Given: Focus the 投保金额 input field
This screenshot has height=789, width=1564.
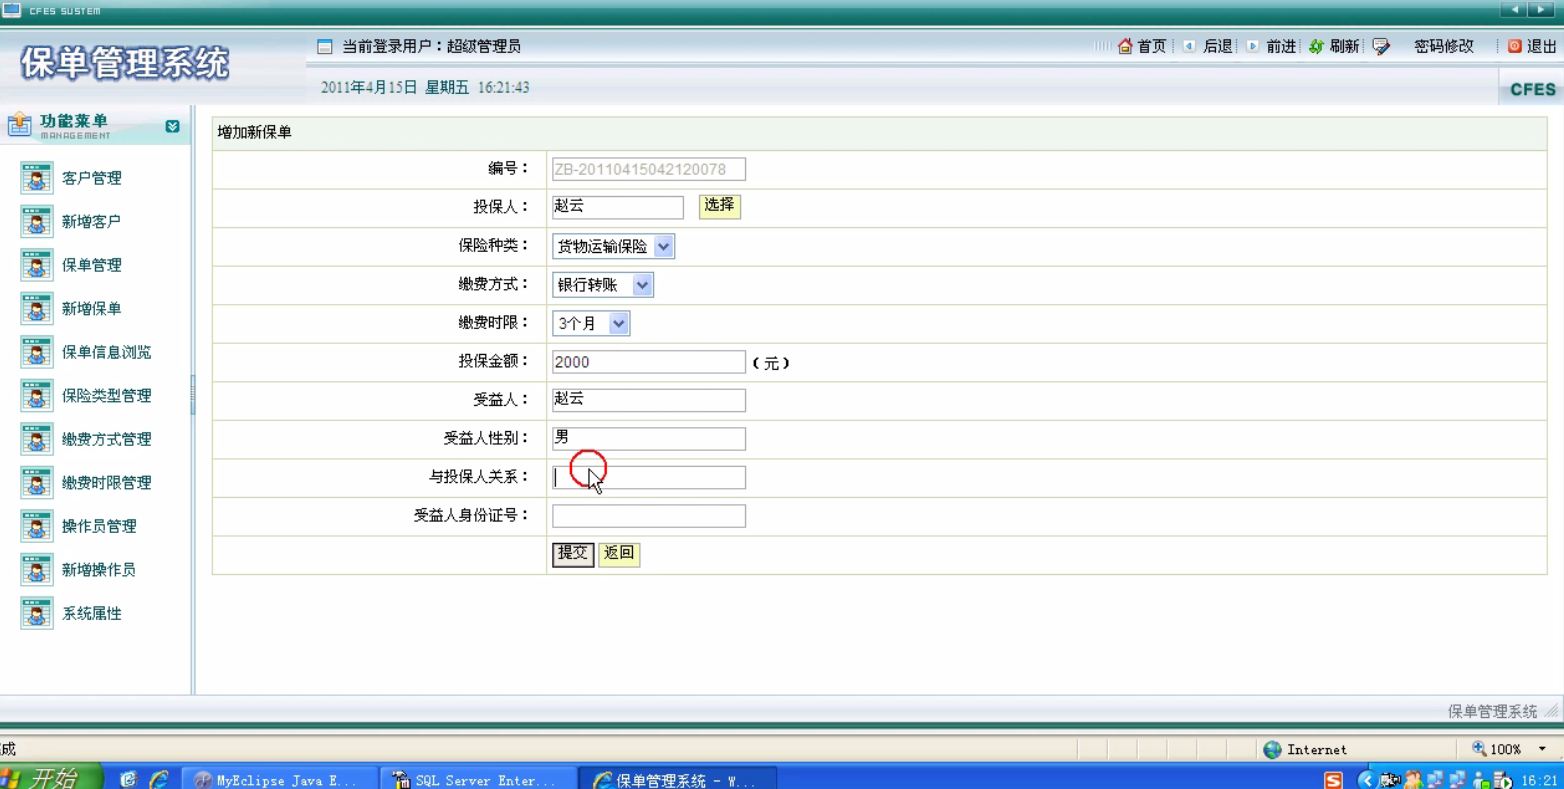Looking at the screenshot, I should click(649, 362).
